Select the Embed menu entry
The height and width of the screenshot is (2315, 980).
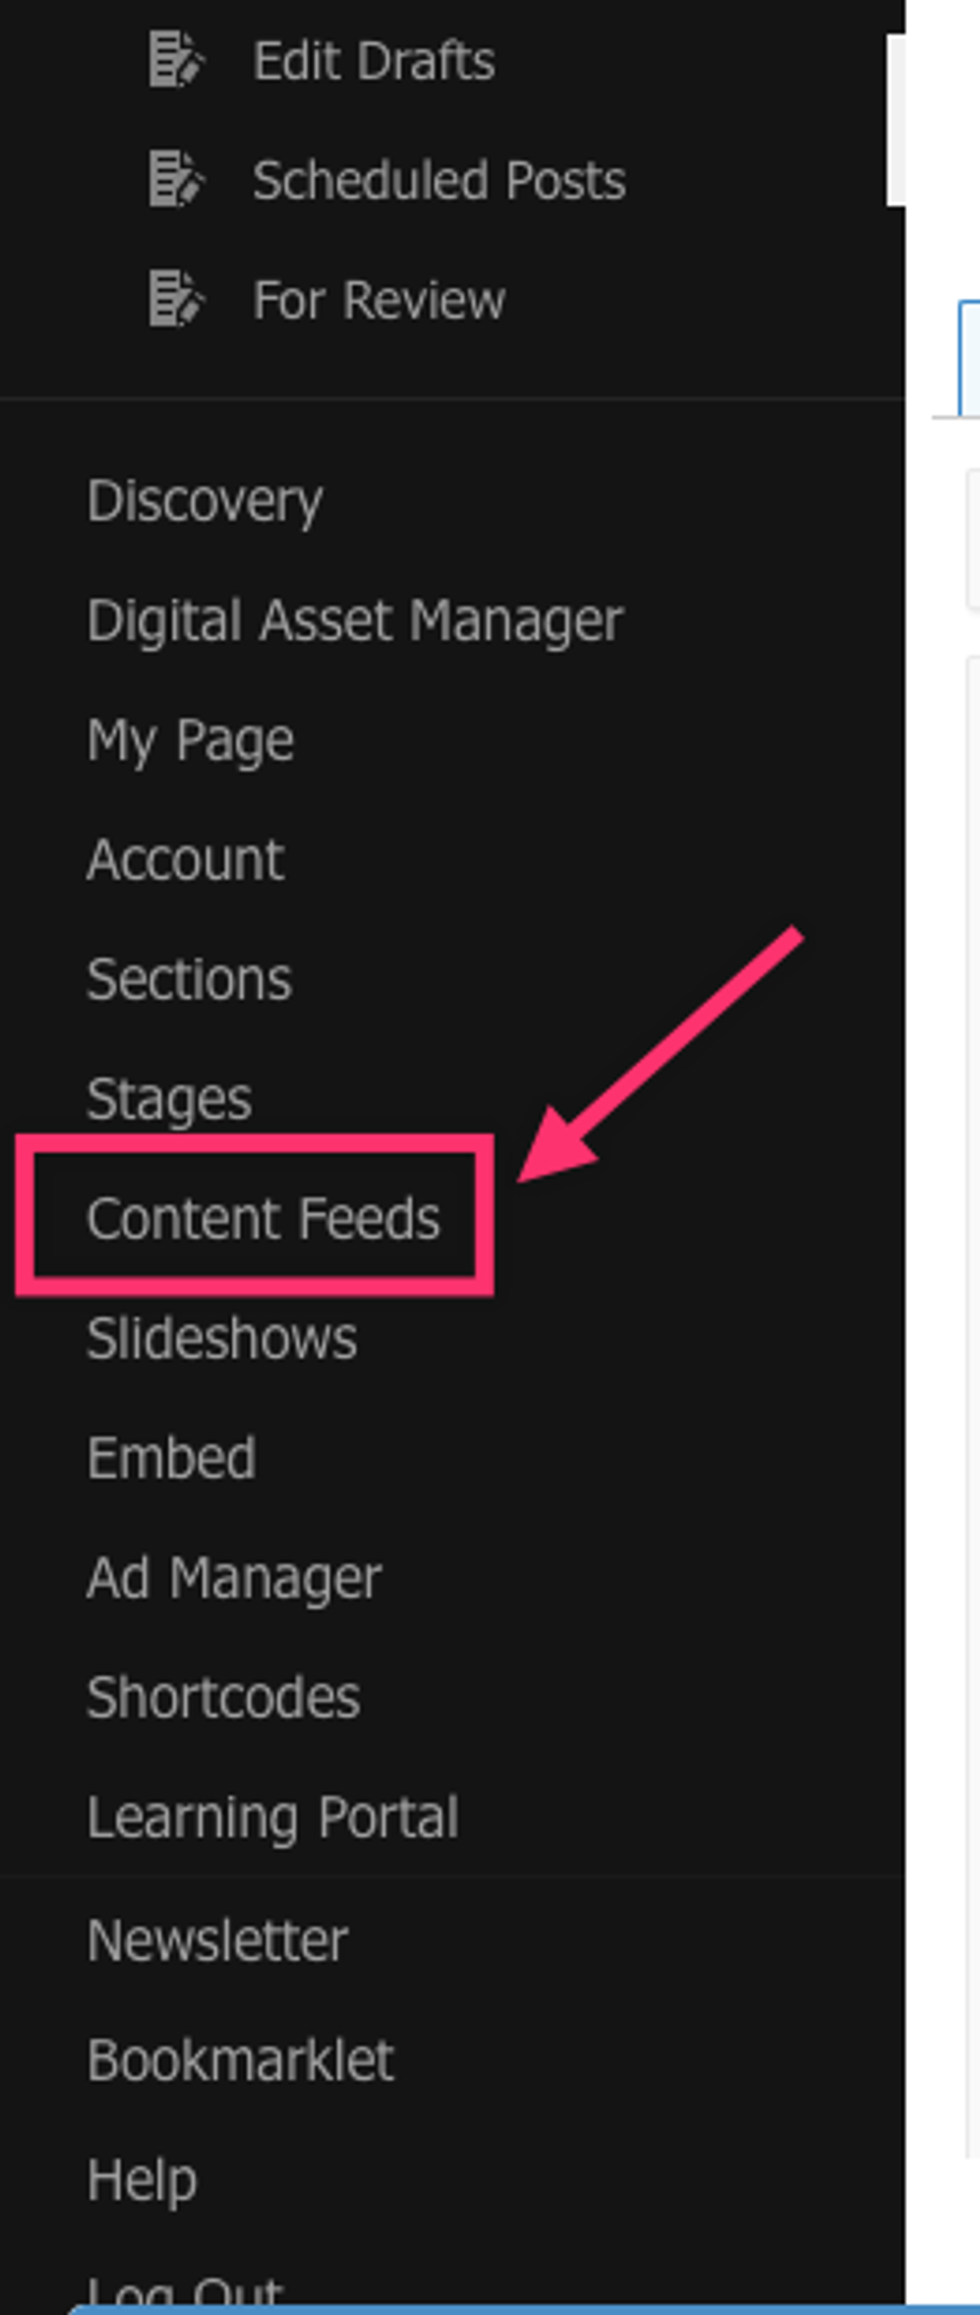pos(171,1457)
